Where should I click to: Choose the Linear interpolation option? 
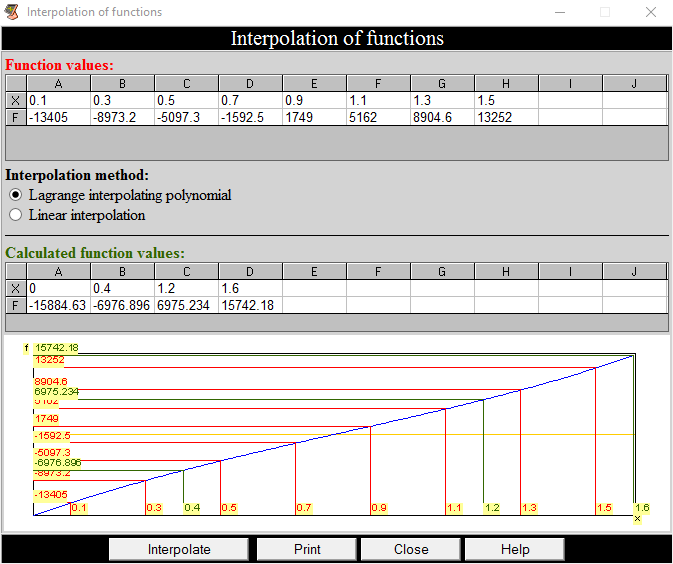[x=15, y=215]
